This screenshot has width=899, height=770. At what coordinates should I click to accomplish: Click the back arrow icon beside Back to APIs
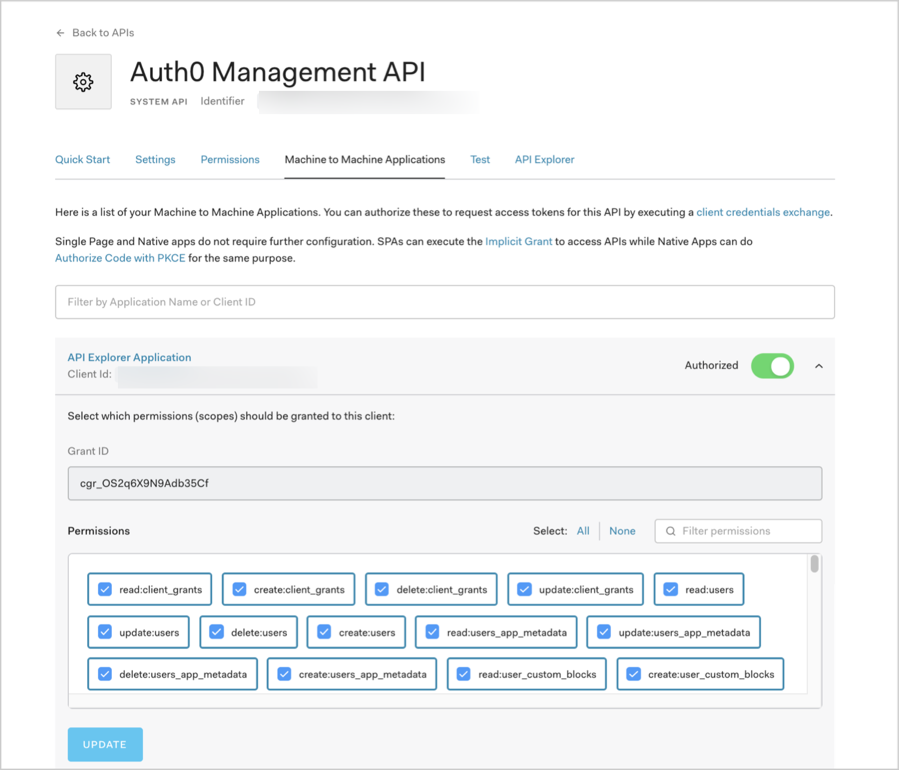(x=60, y=33)
